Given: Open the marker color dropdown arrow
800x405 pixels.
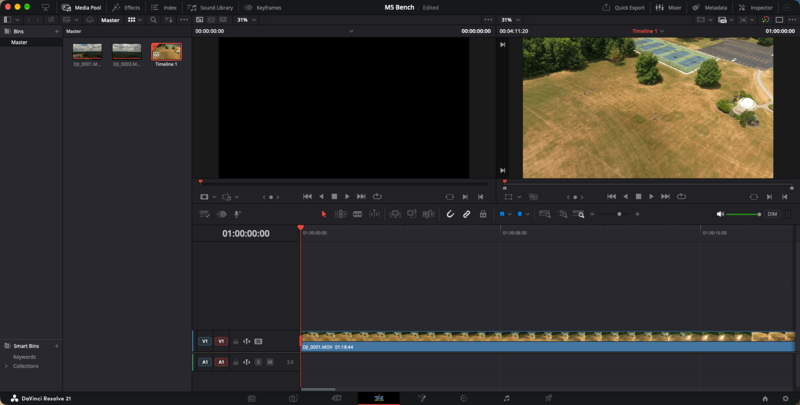Looking at the screenshot, I should click(528, 214).
